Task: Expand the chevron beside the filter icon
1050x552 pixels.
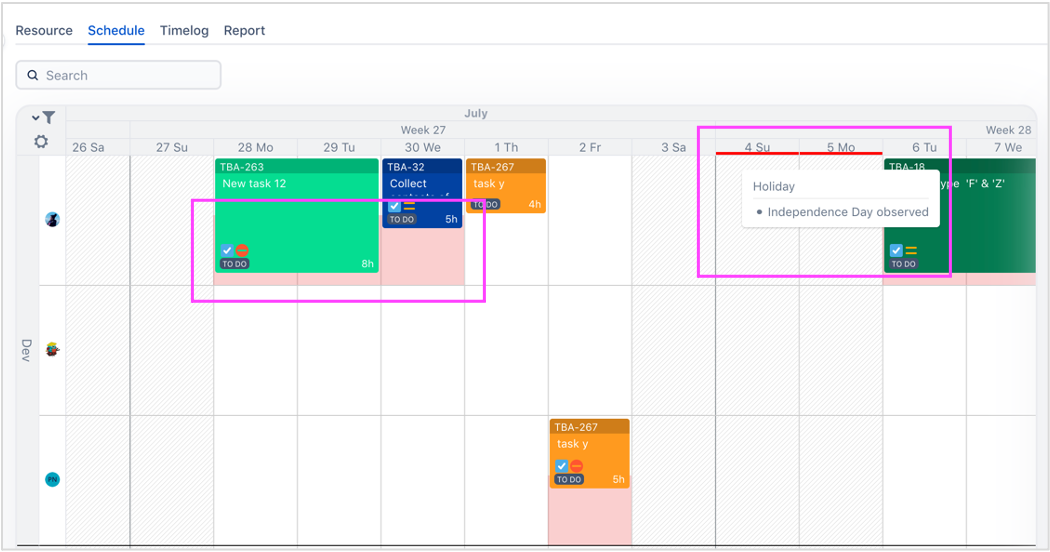Action: pos(36,118)
